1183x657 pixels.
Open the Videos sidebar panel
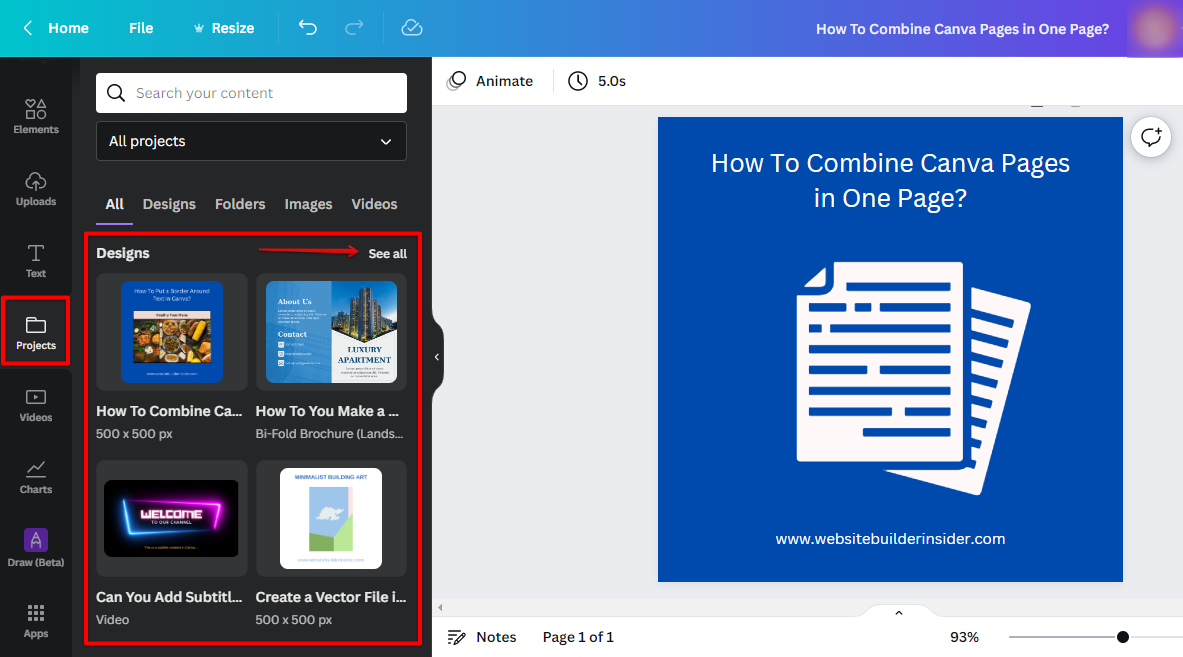click(x=36, y=404)
